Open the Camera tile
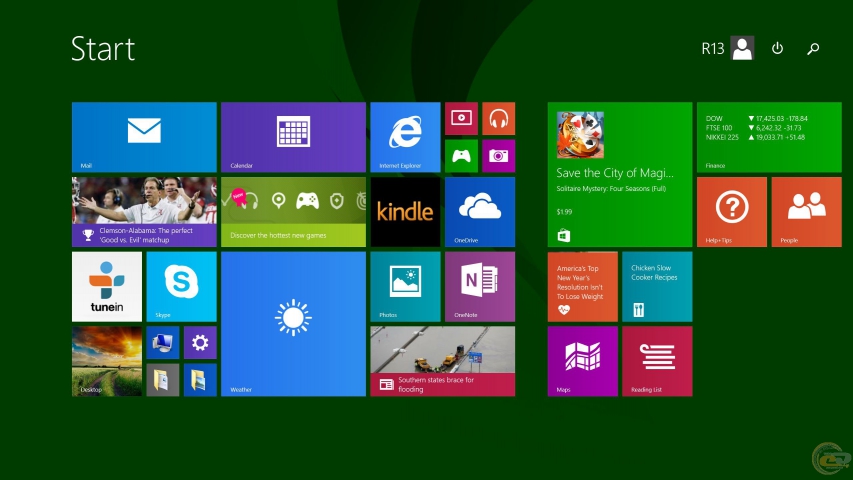The height and width of the screenshot is (480, 853). (x=498, y=156)
